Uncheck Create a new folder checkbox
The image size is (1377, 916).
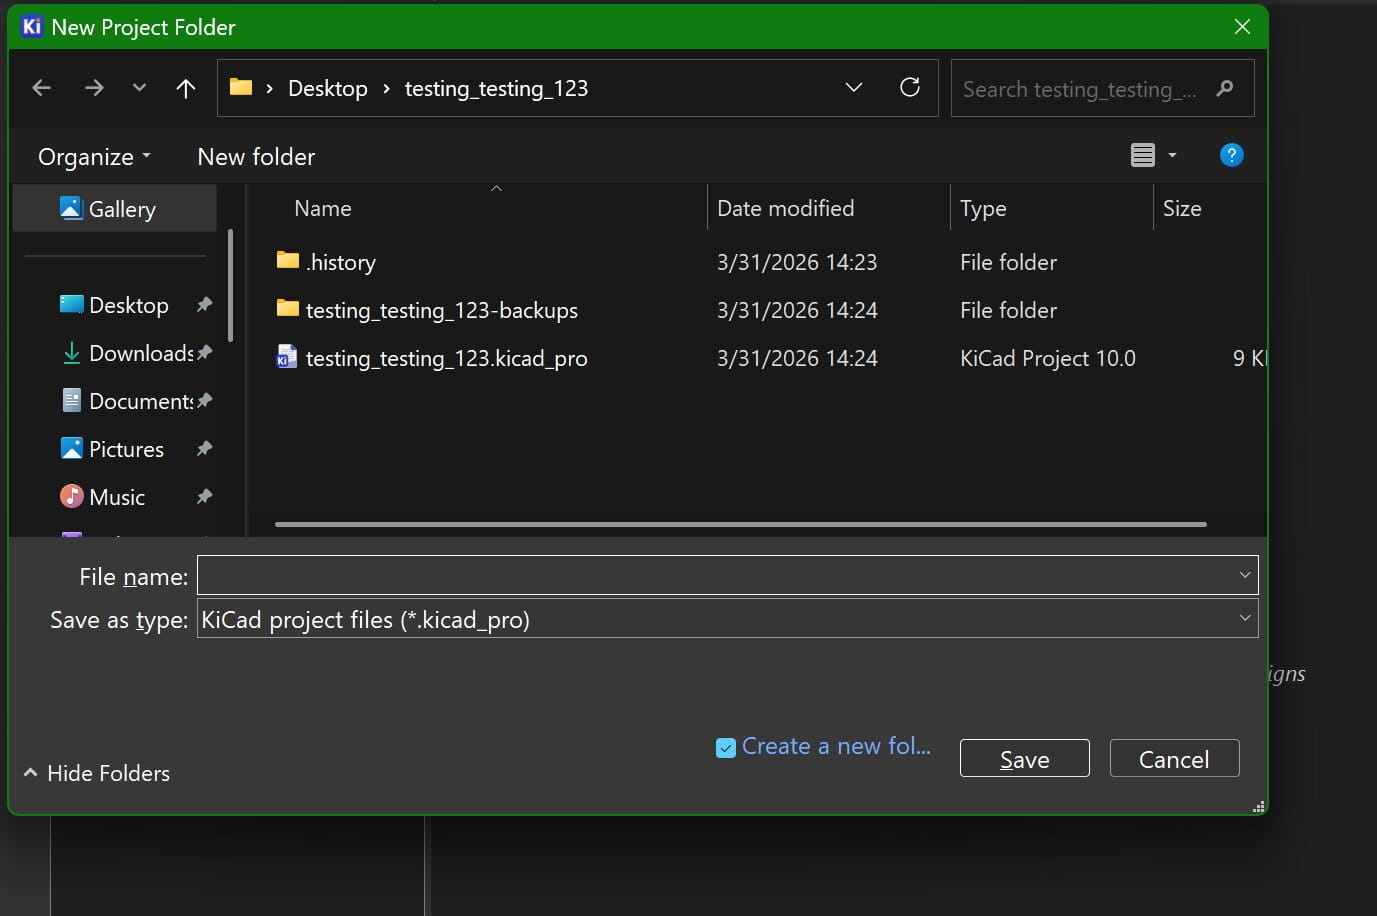point(726,747)
